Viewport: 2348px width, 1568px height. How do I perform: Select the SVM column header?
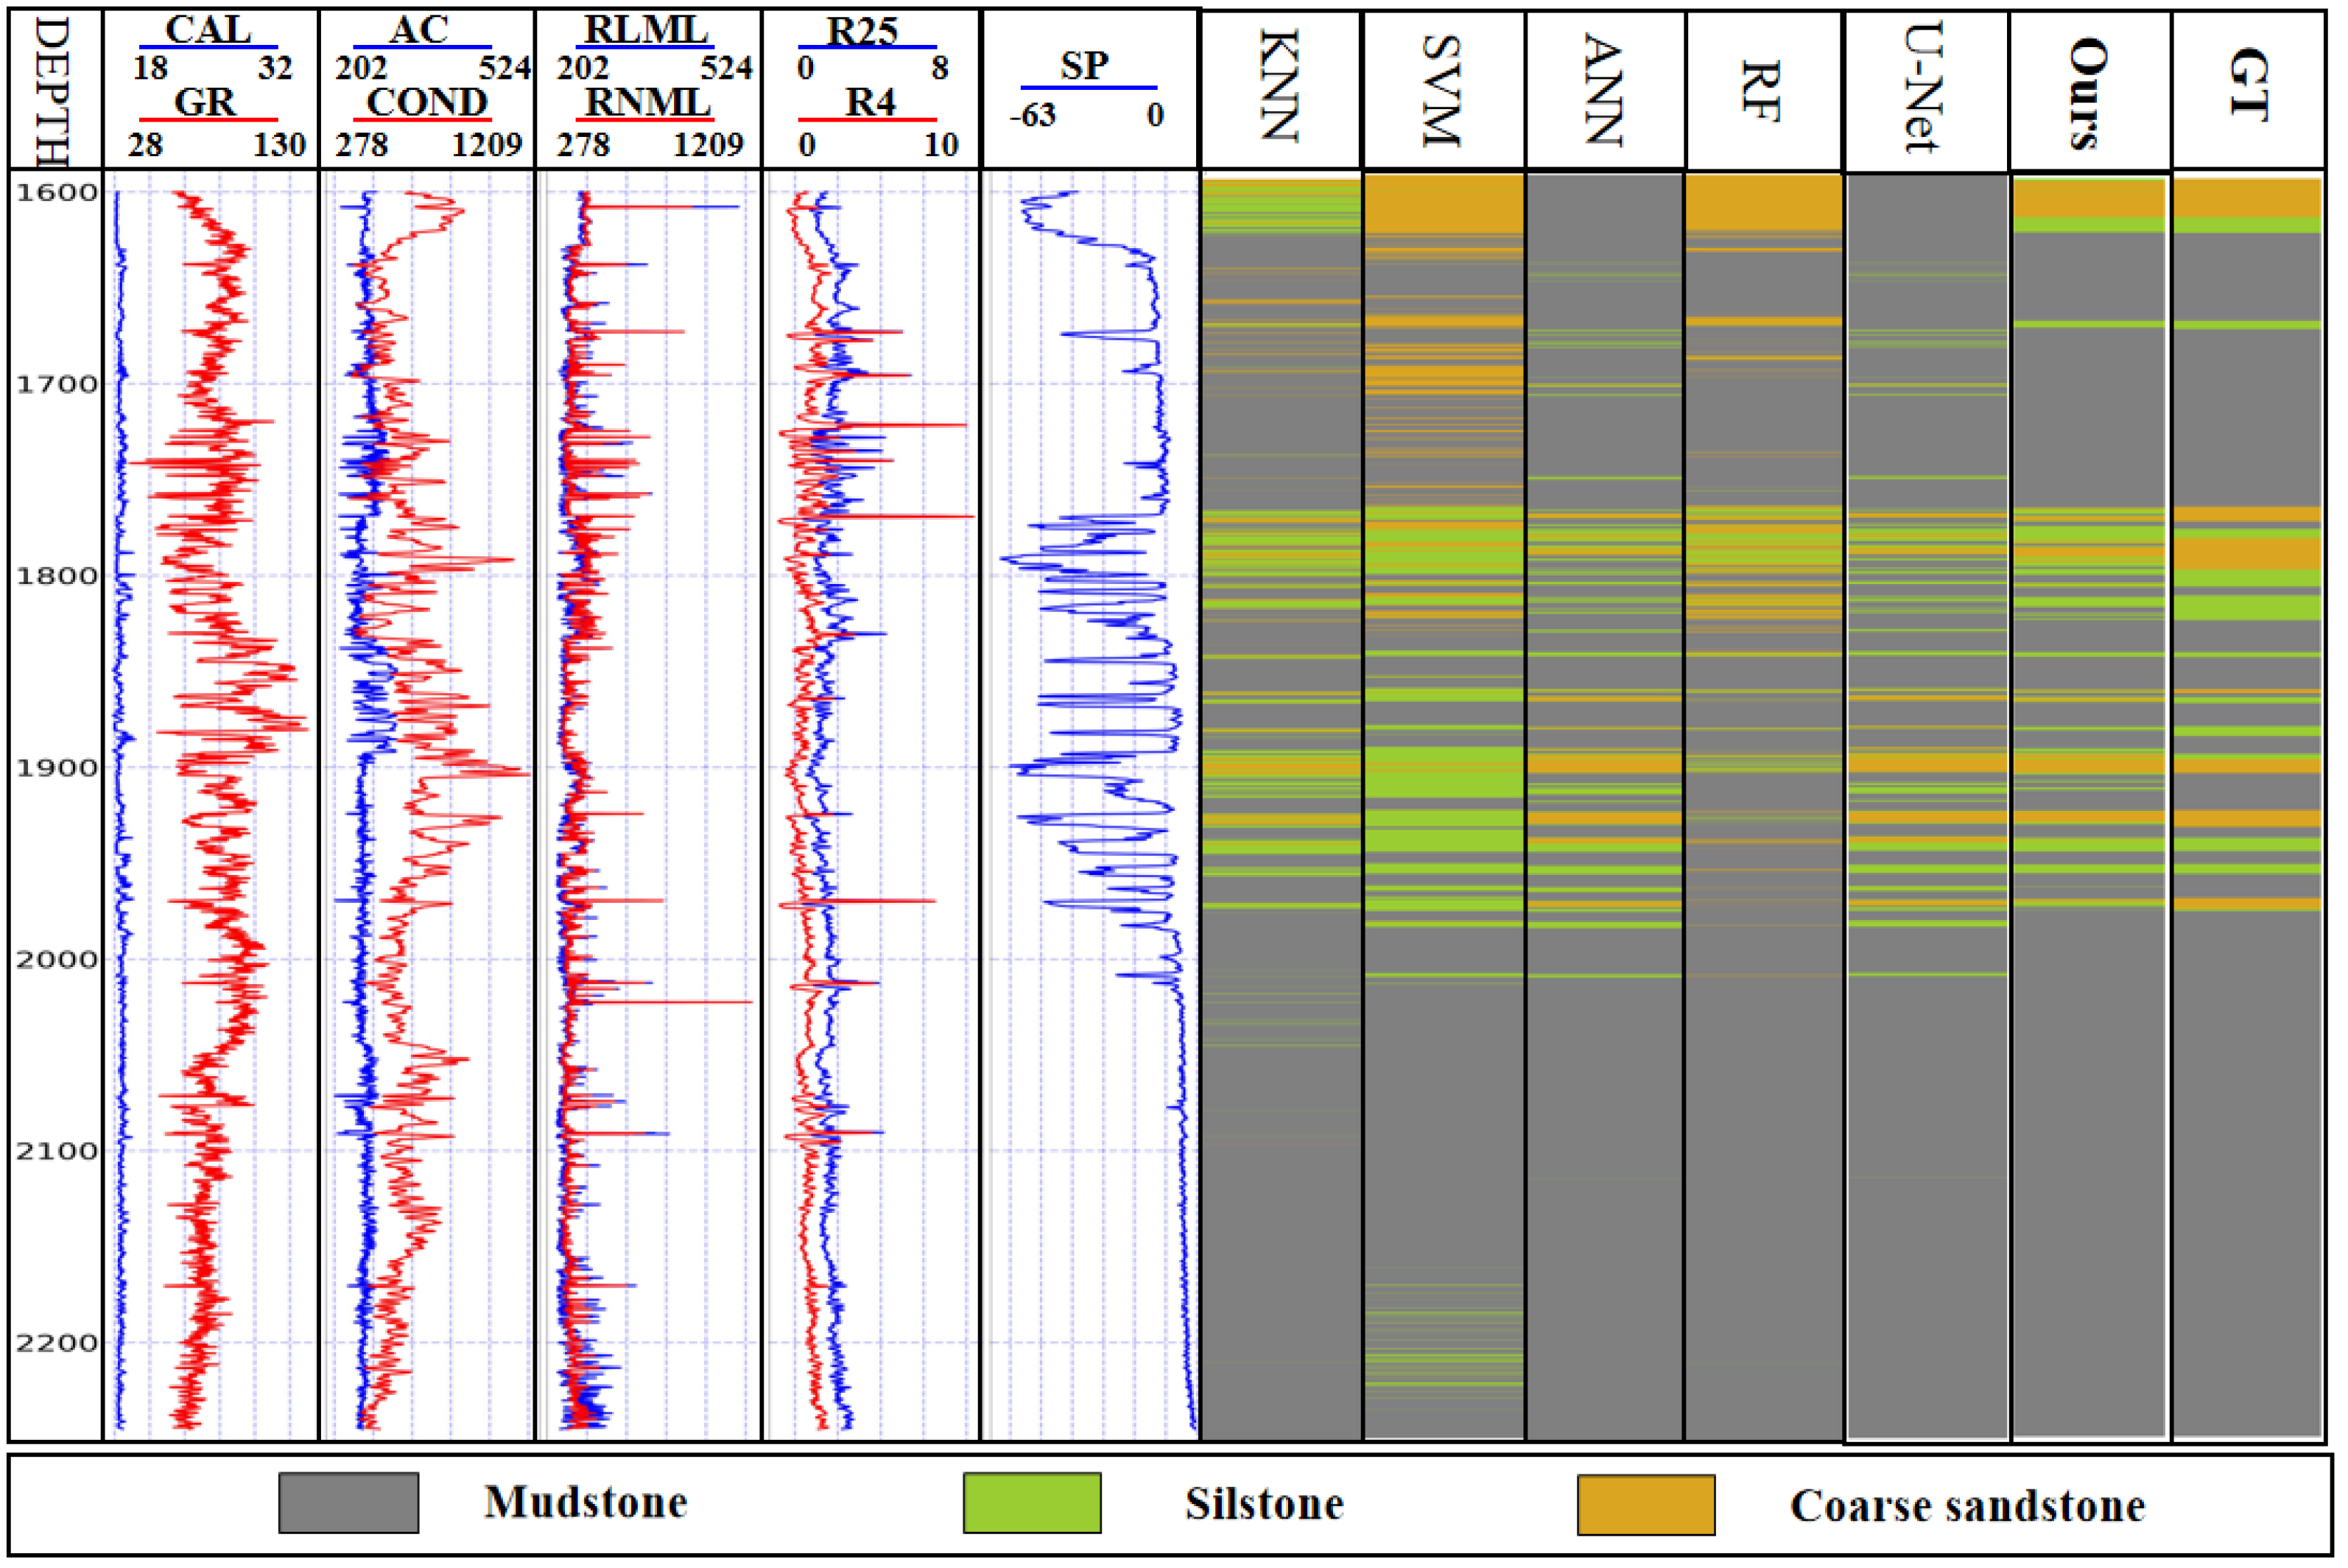1441,90
